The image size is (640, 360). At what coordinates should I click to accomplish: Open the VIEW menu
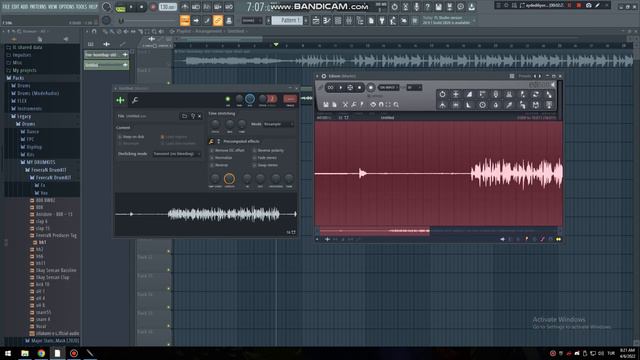click(53, 7)
